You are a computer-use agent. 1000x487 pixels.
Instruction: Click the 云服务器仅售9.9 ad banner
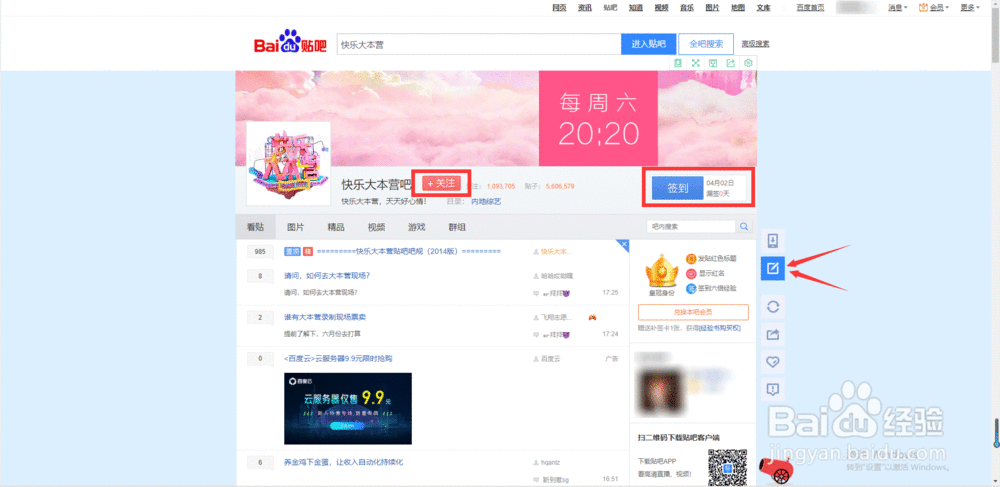(x=348, y=408)
